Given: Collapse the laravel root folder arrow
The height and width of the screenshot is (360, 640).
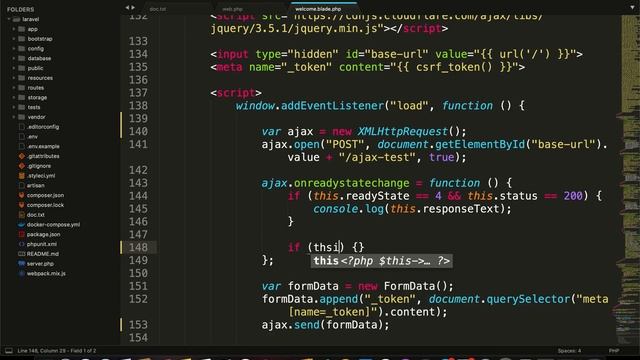Looking at the screenshot, I should [9, 19].
